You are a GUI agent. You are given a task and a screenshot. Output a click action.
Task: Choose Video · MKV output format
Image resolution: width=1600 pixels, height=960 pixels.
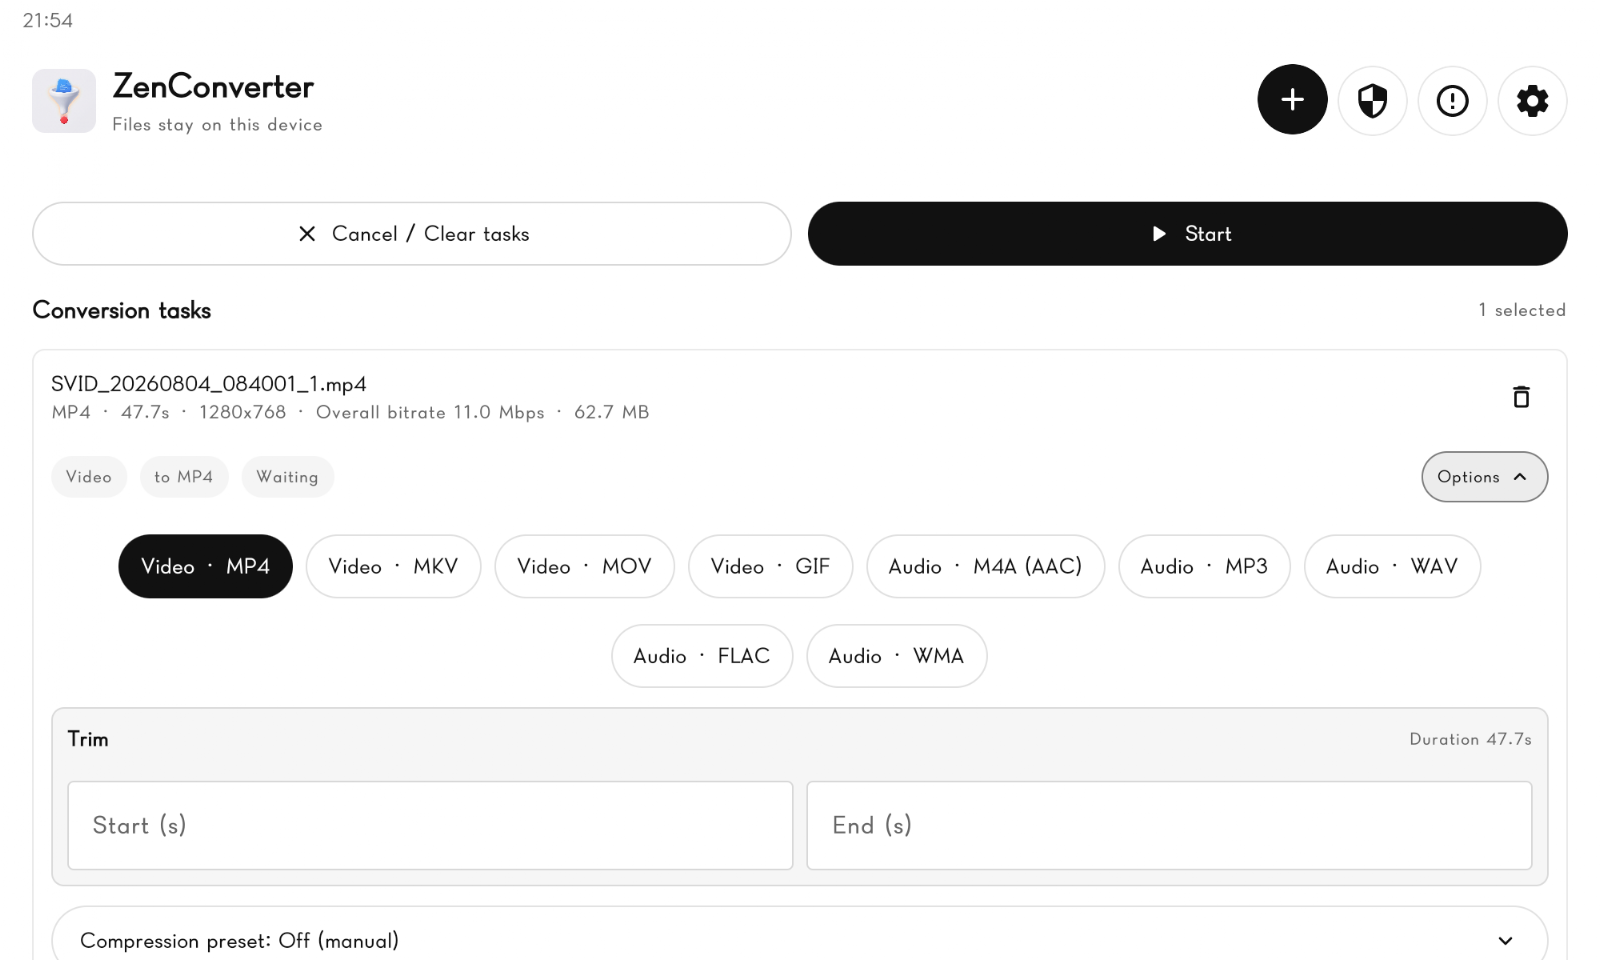pos(393,566)
